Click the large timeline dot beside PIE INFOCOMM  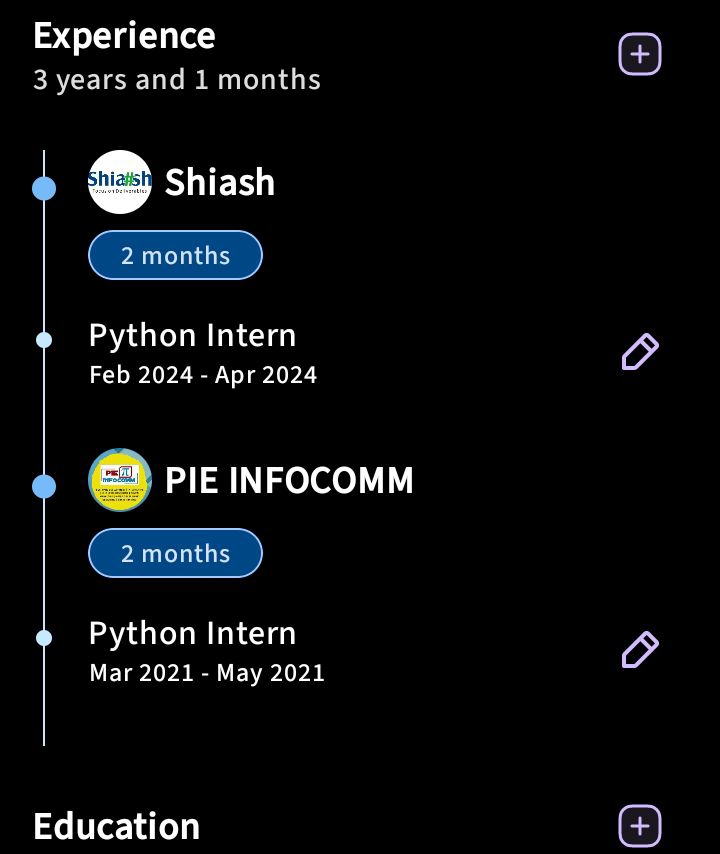tap(44, 486)
